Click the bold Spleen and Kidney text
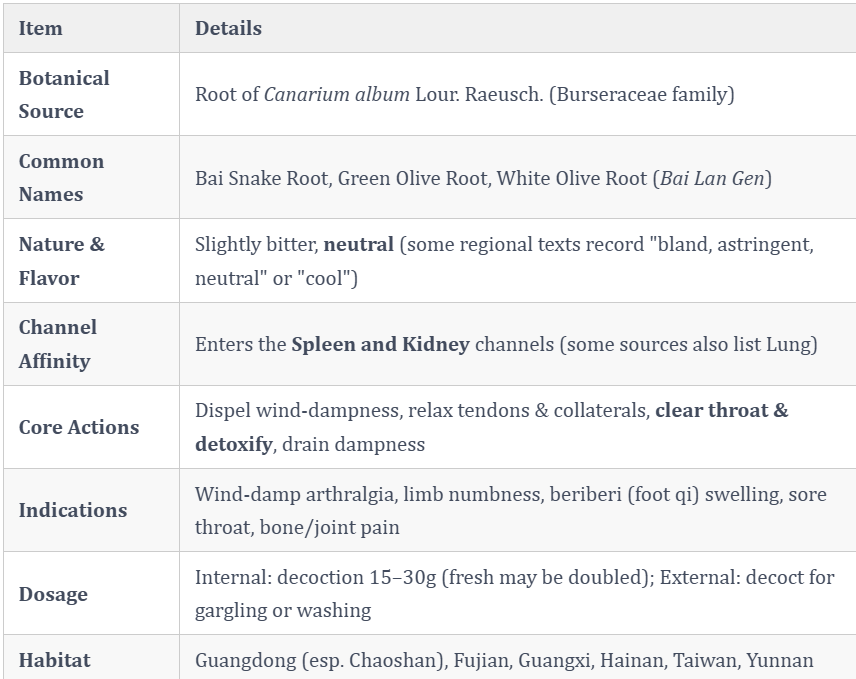The image size is (856, 679). click(380, 344)
